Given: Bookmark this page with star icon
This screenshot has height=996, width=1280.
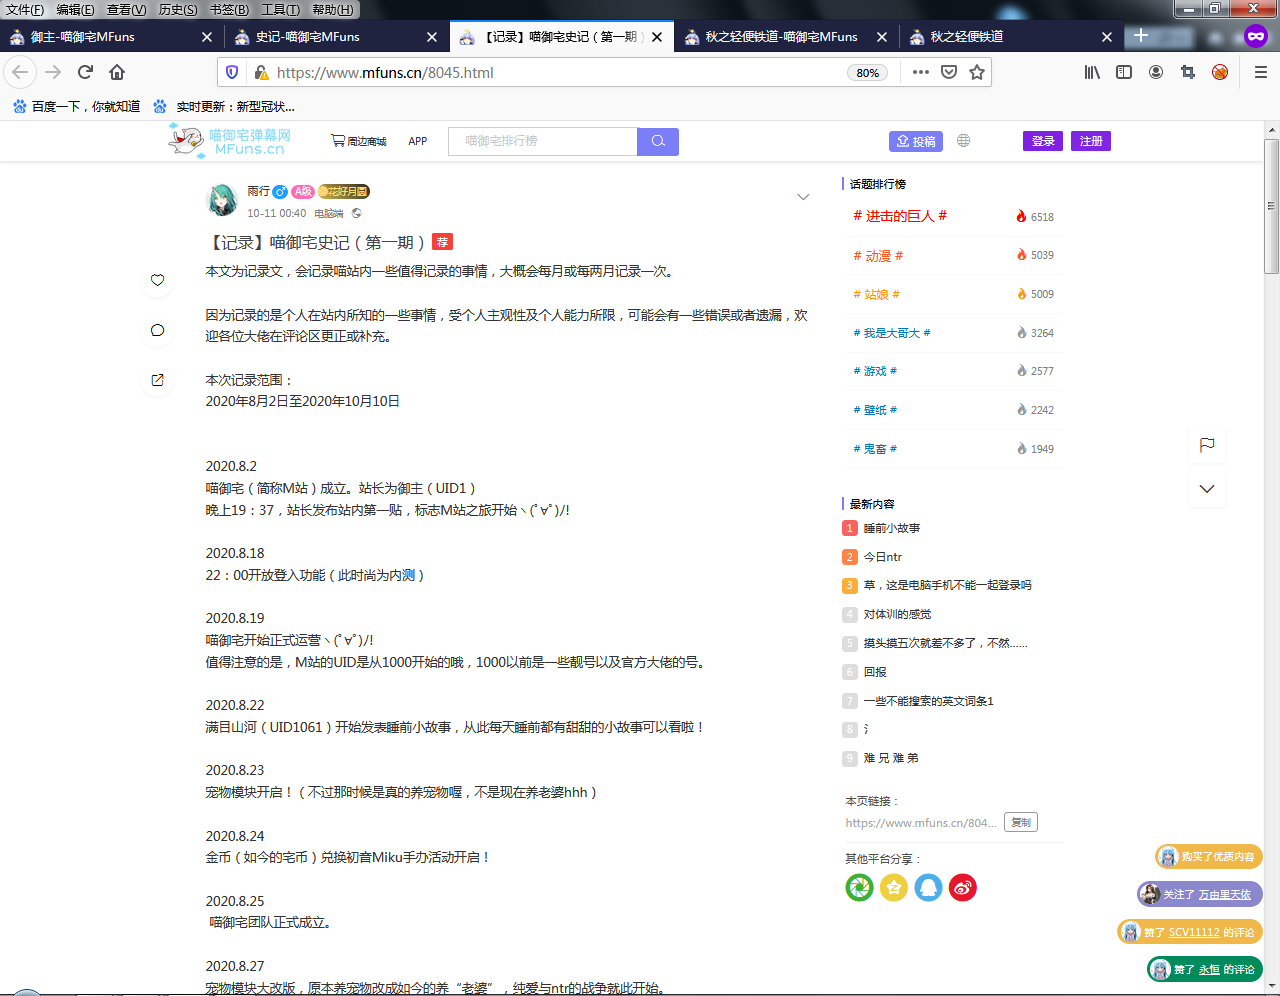Looking at the screenshot, I should coord(977,72).
